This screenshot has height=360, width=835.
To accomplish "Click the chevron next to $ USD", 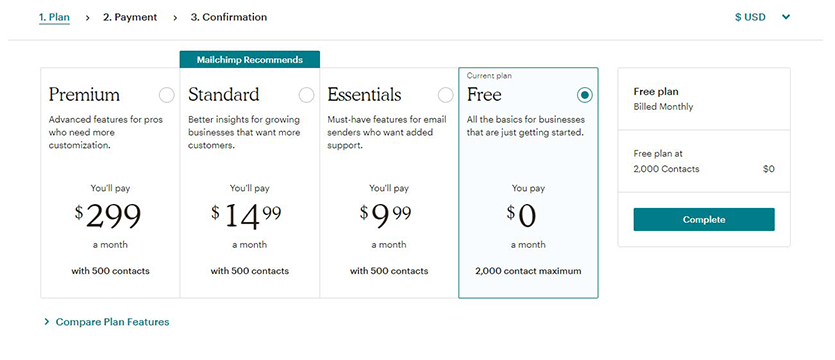I will click(785, 17).
